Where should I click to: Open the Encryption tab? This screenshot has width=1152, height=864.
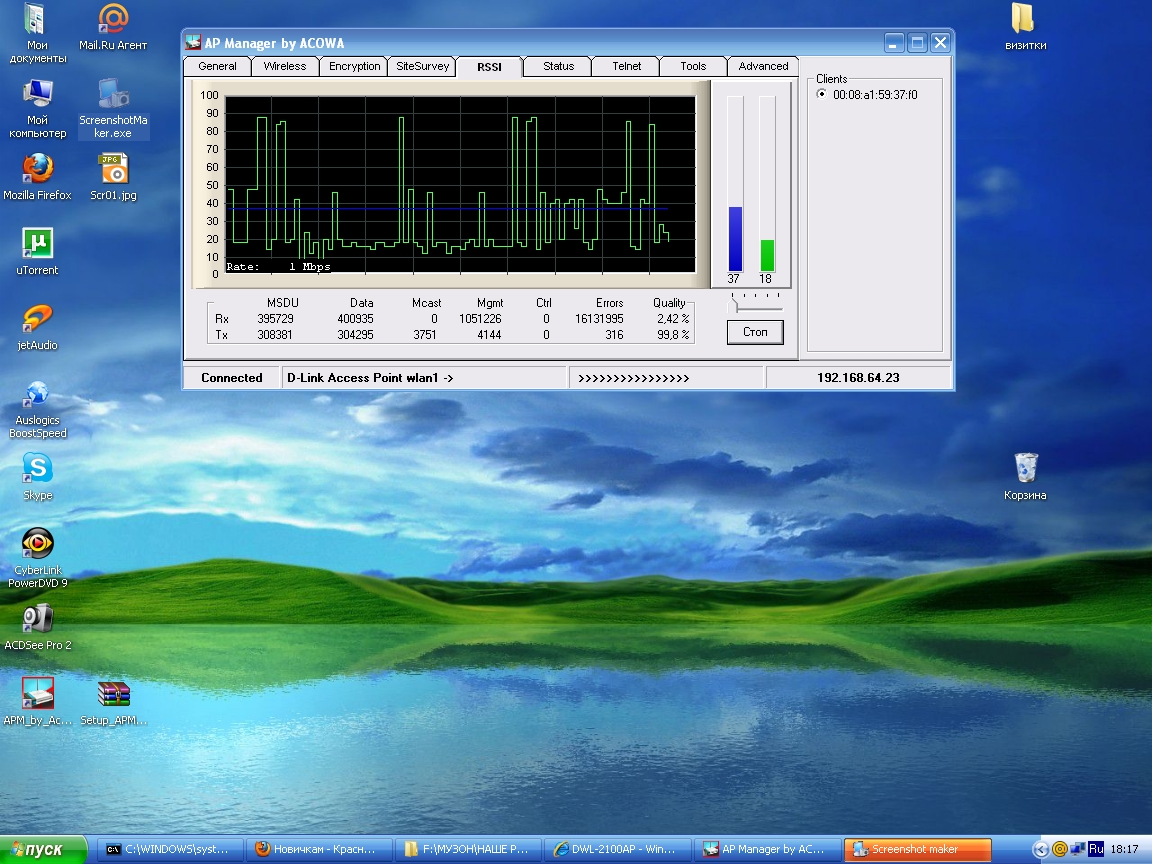pyautogui.click(x=354, y=66)
